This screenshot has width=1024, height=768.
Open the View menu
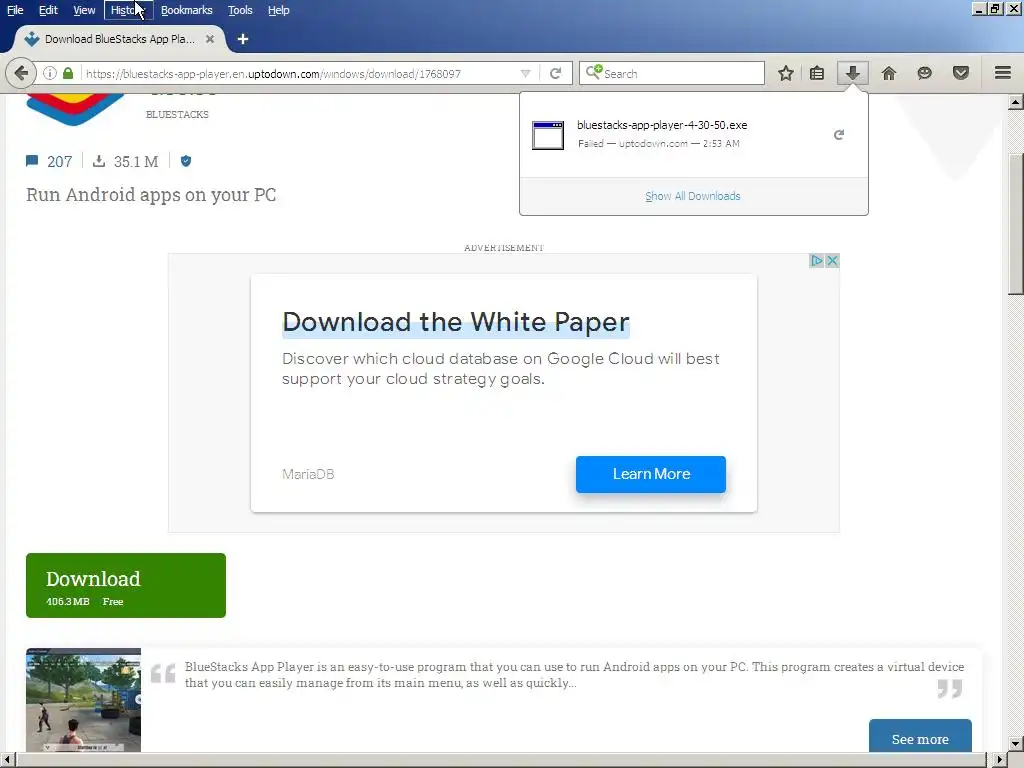tap(84, 10)
